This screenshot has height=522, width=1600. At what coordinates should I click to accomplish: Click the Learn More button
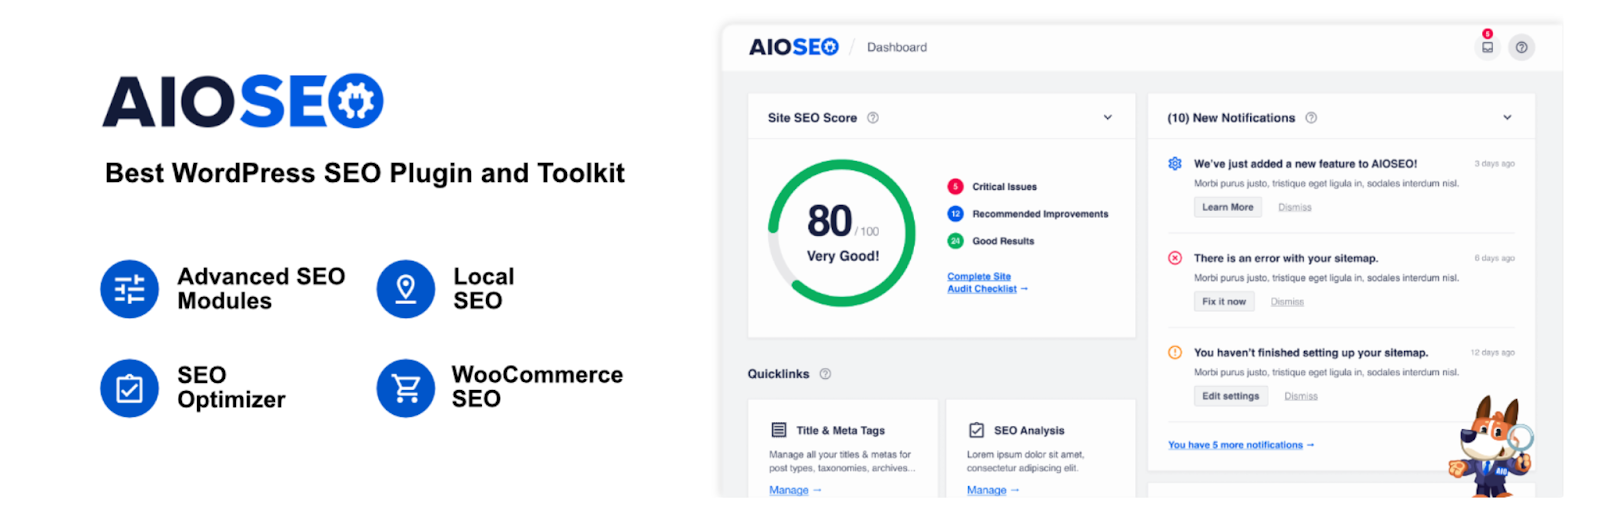click(1228, 207)
